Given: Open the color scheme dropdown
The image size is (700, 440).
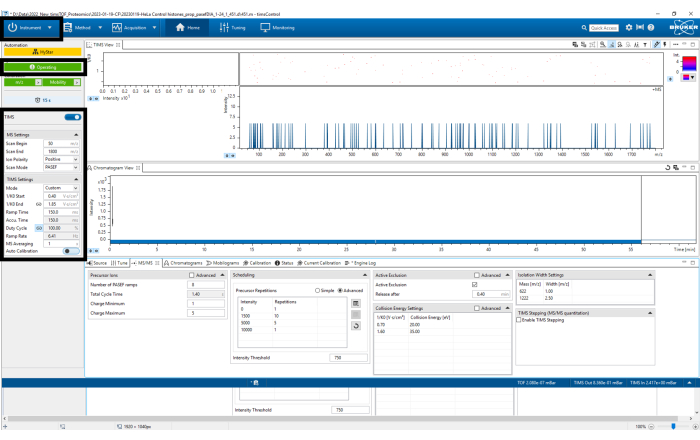Looking at the screenshot, I should coord(689,78).
